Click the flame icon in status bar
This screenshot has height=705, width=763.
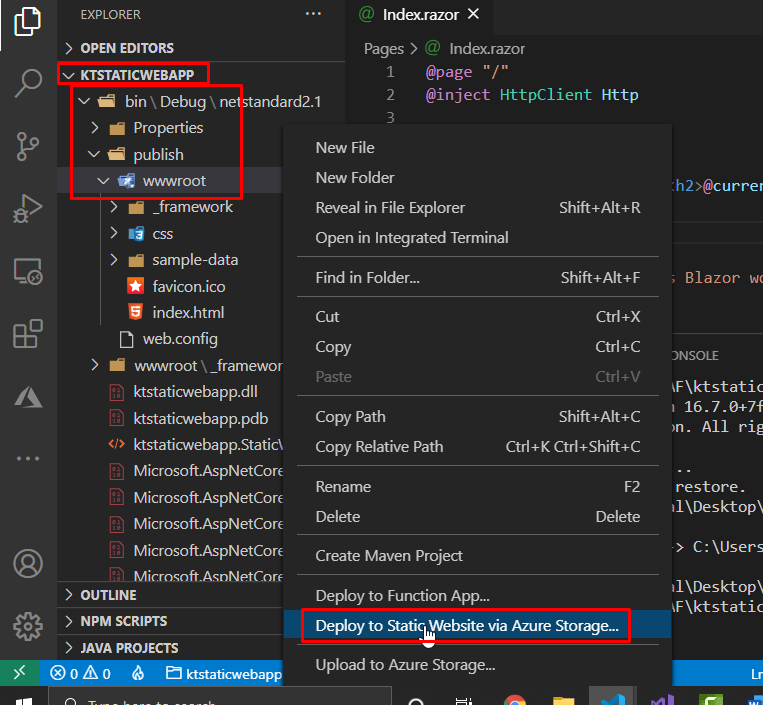138,673
